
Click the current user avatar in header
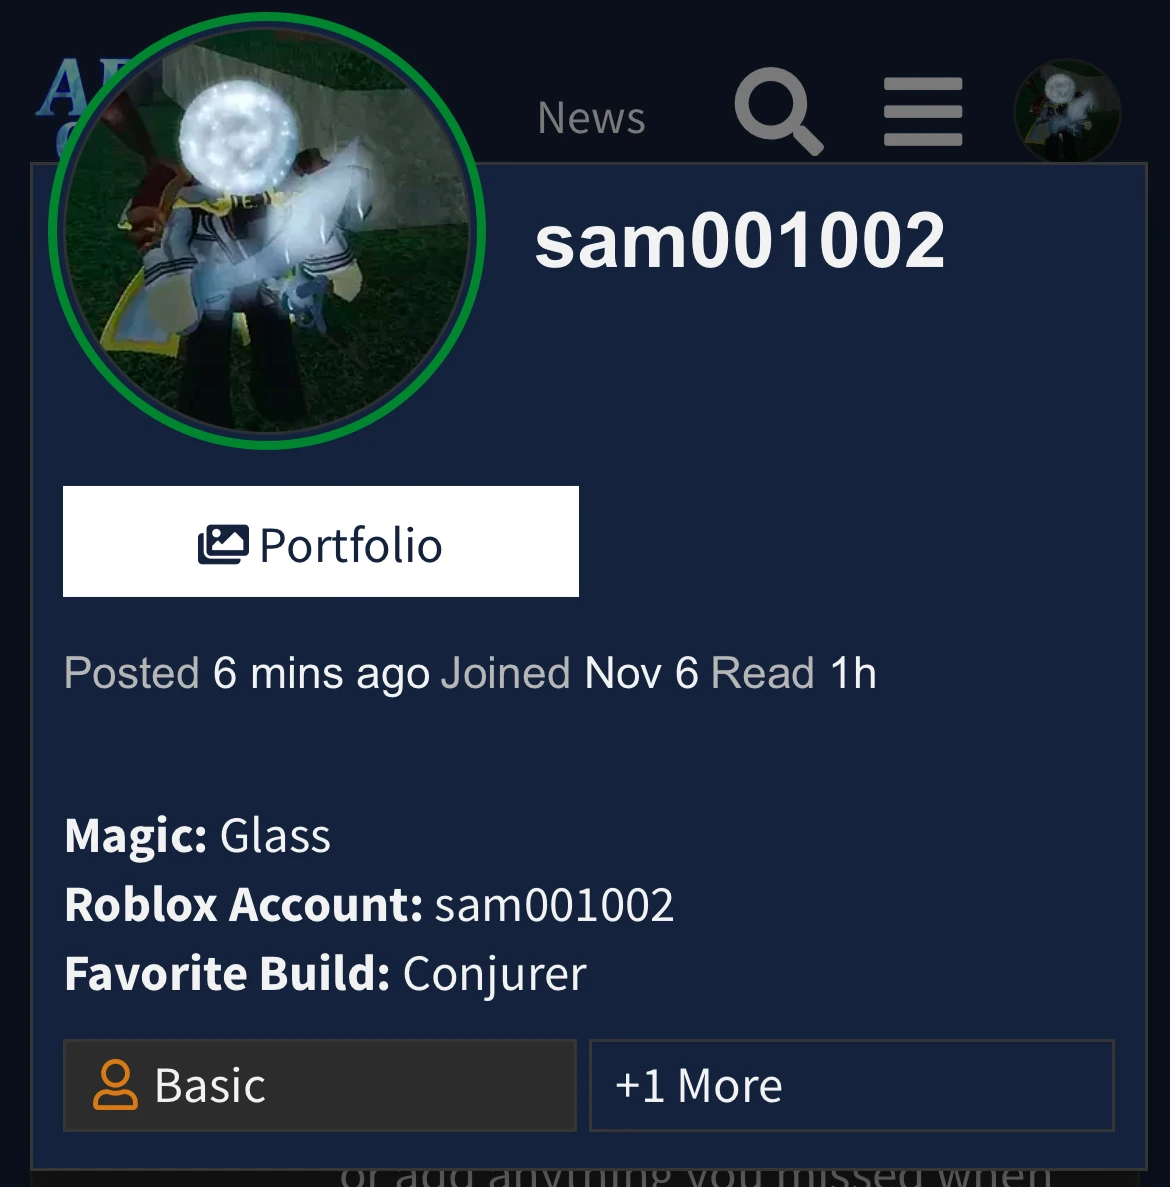point(1067,111)
